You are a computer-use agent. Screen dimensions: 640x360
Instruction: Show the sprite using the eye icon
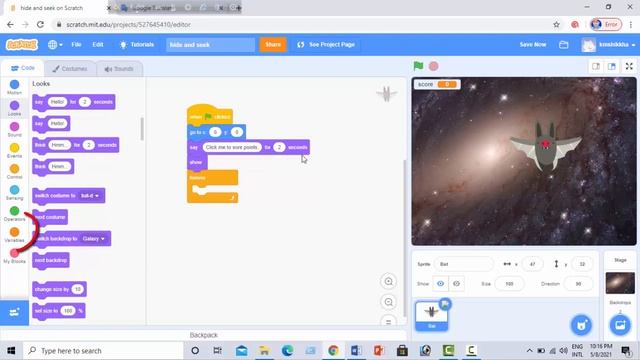(440, 283)
